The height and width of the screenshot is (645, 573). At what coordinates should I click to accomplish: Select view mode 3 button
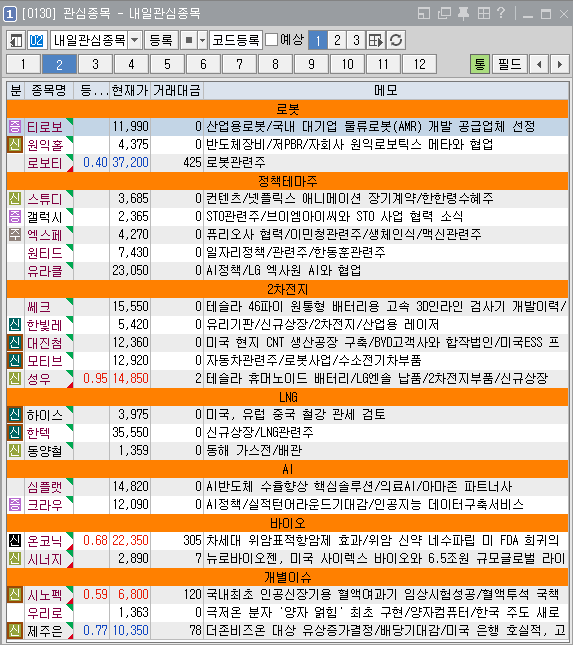point(356,40)
